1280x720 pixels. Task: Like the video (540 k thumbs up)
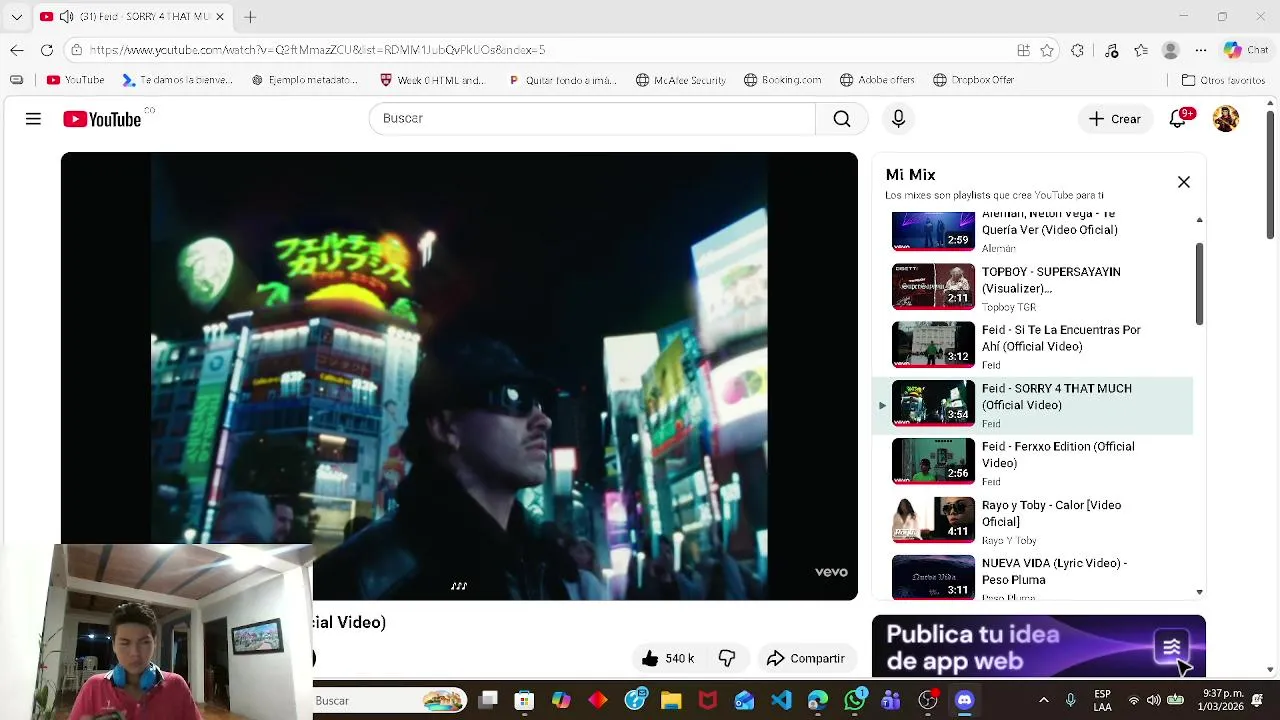pyautogui.click(x=668, y=658)
